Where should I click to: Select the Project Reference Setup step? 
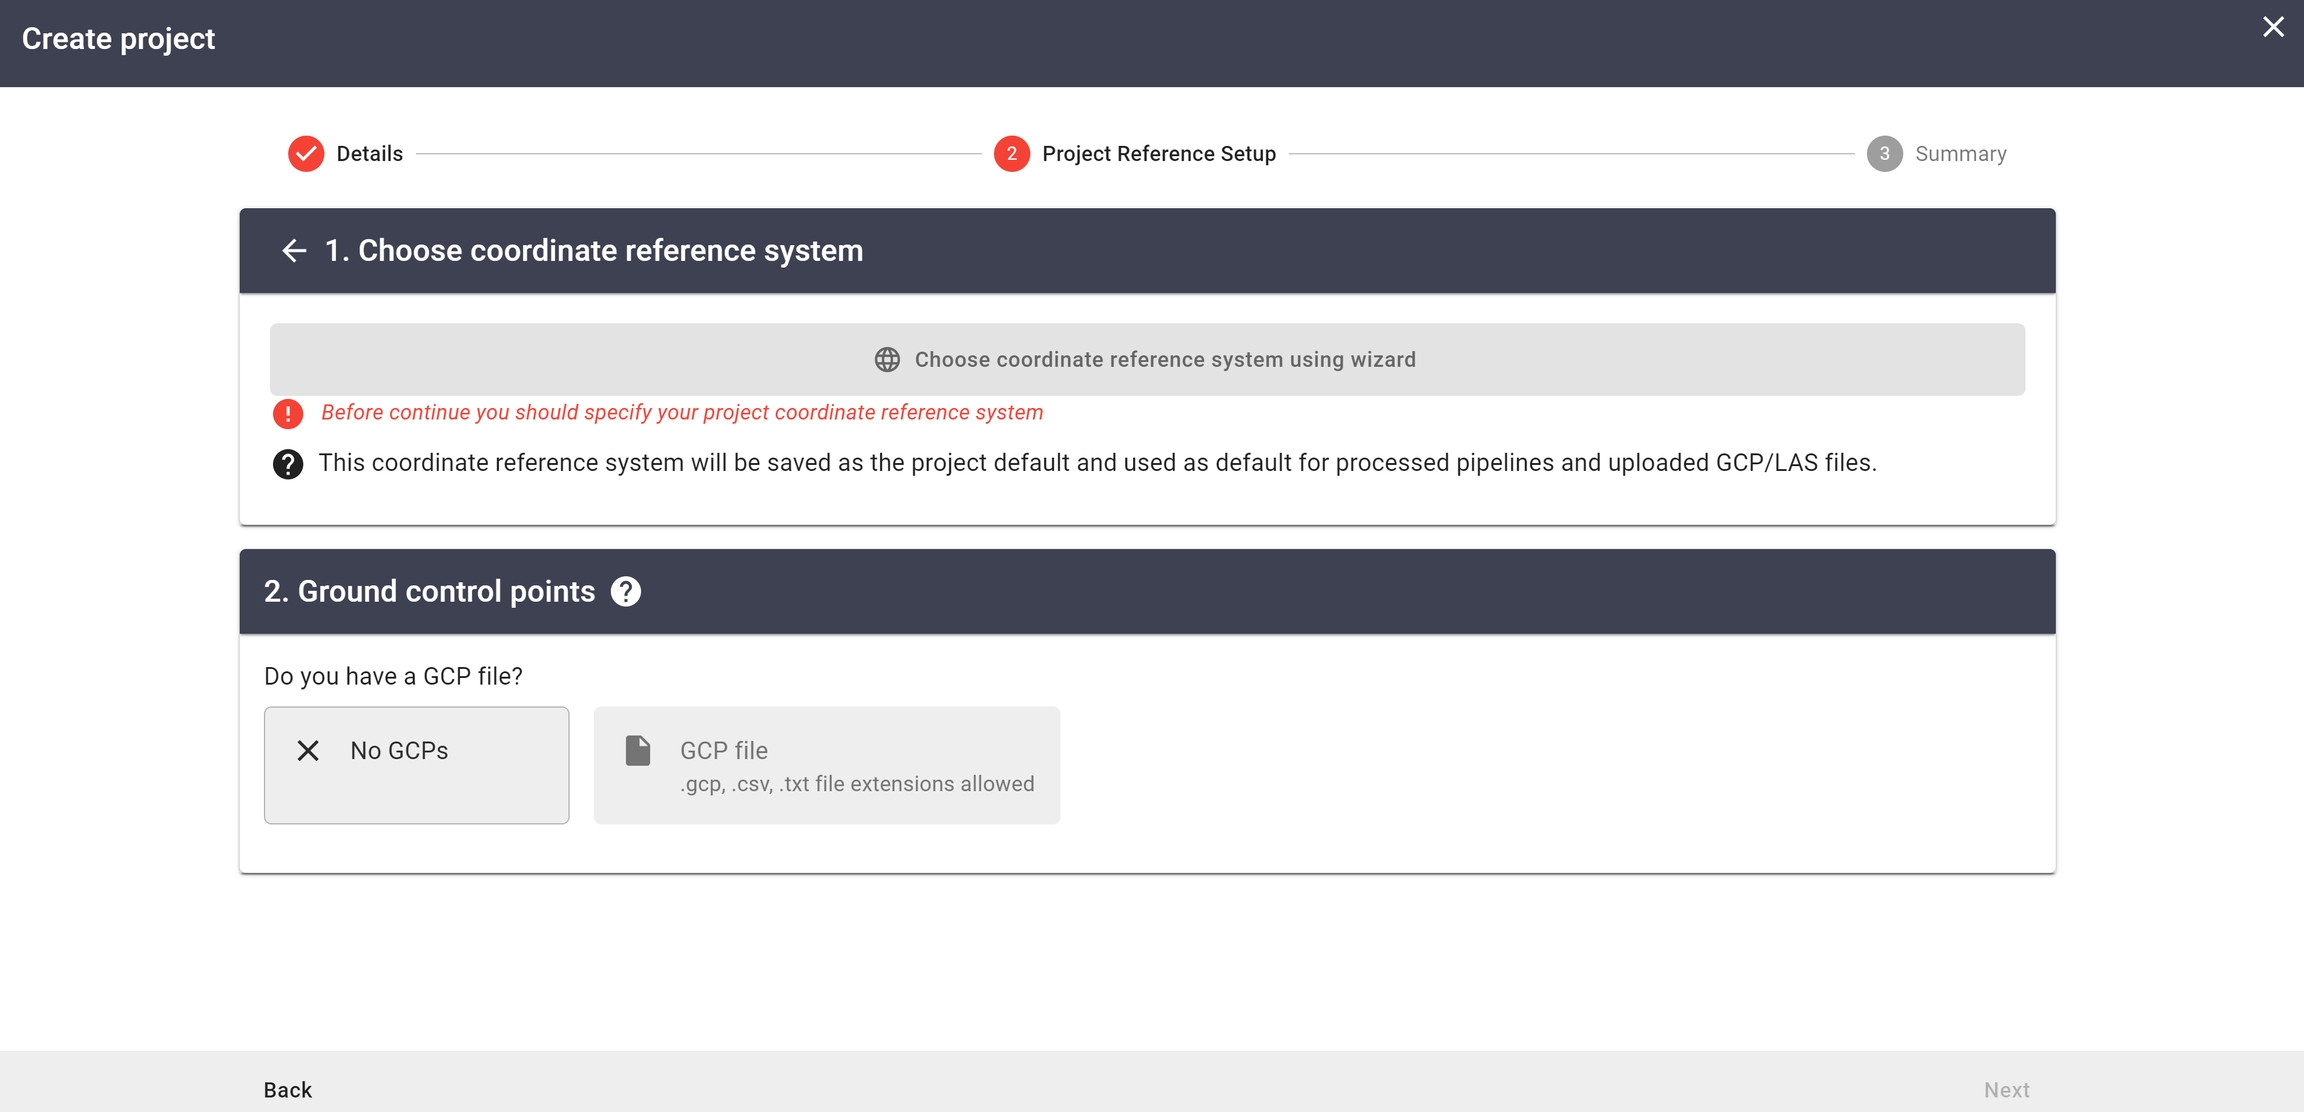pyautogui.click(x=1135, y=154)
